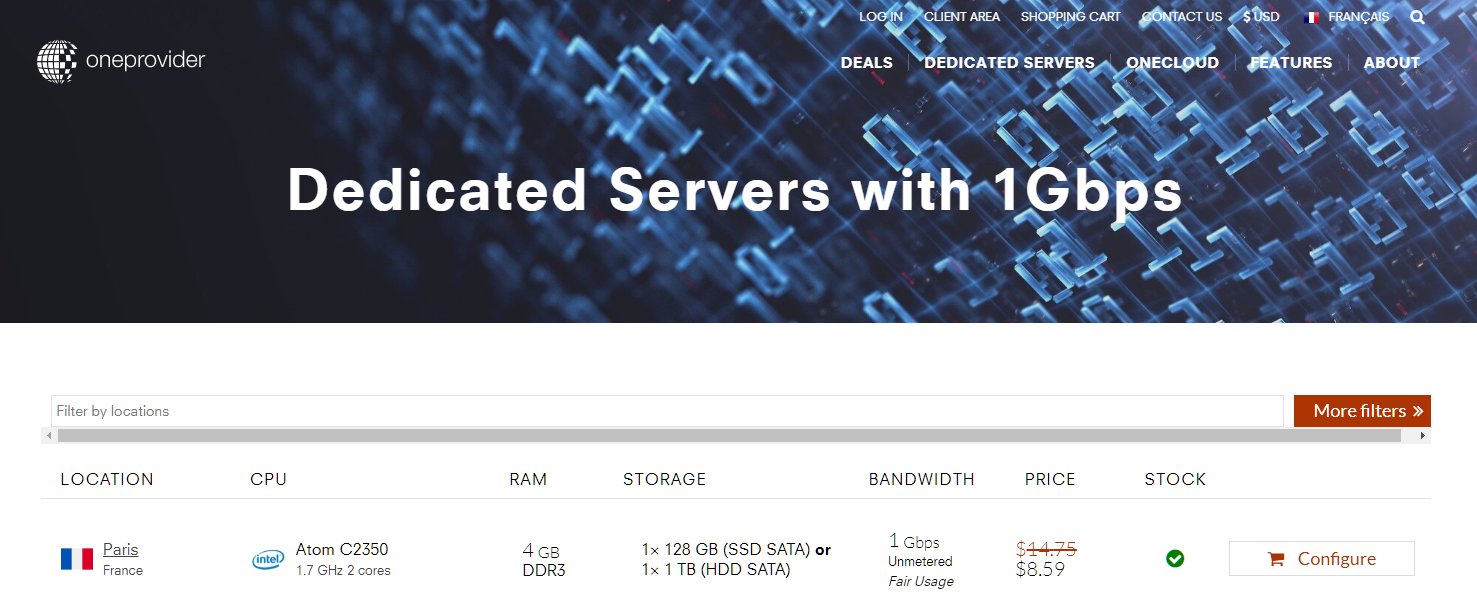This screenshot has width=1477, height=606.
Task: Click the Intel logo beside Atom C2350
Action: [x=268, y=559]
